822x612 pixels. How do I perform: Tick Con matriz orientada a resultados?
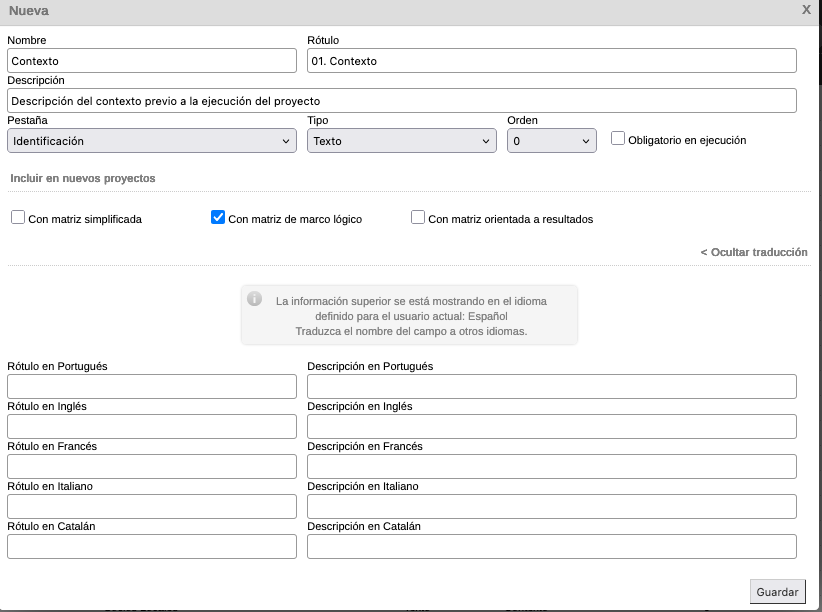tap(418, 217)
